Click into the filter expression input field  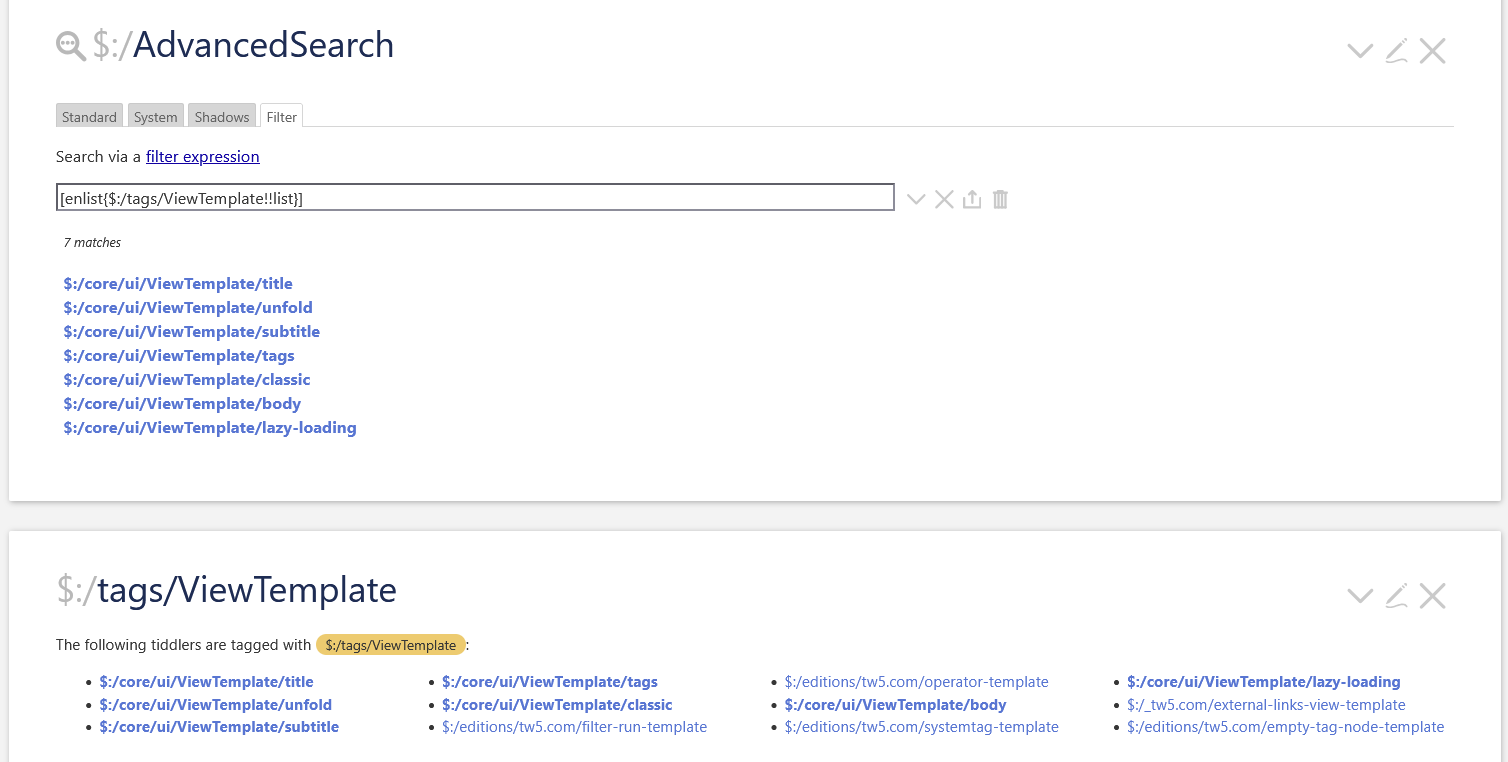[475, 198]
